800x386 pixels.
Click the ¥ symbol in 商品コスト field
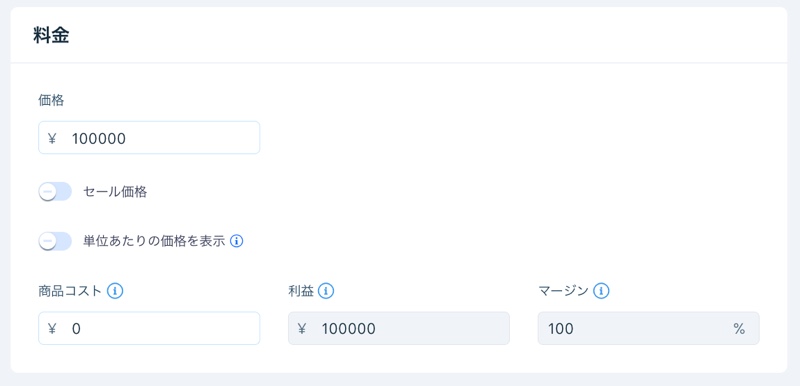coord(52,329)
